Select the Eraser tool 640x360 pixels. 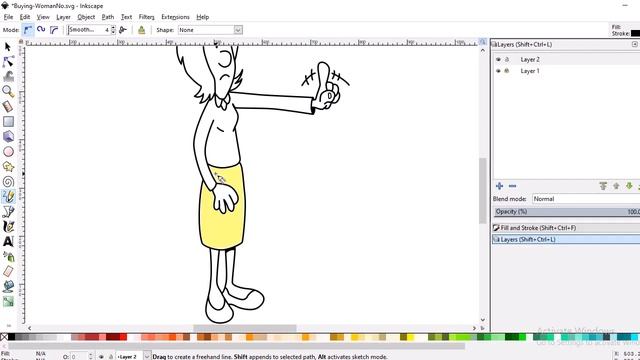click(8, 271)
